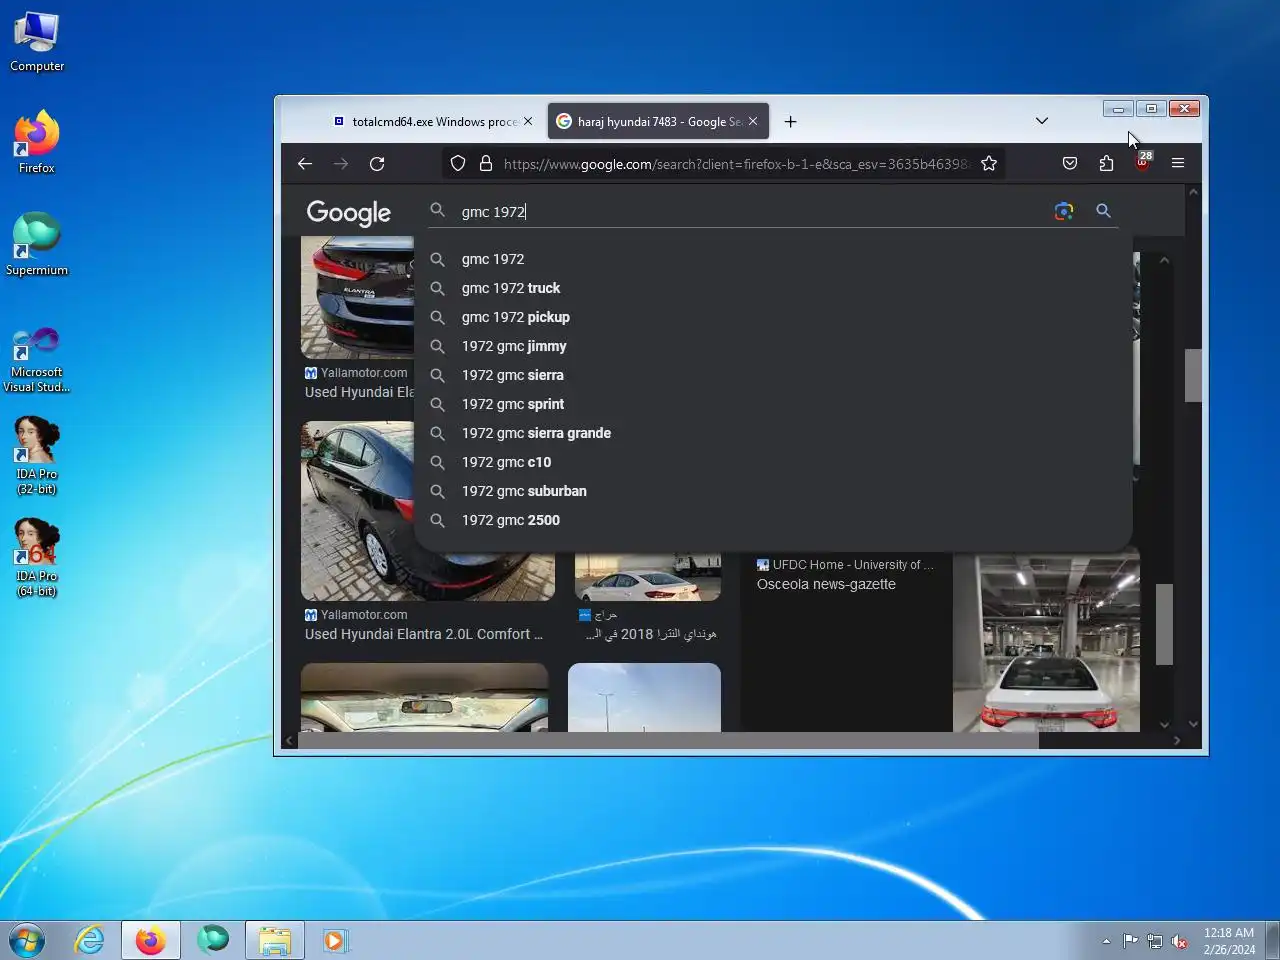The height and width of the screenshot is (960, 1280).
Task: Open the Action Center flag tray icon
Action: pos(1130,941)
